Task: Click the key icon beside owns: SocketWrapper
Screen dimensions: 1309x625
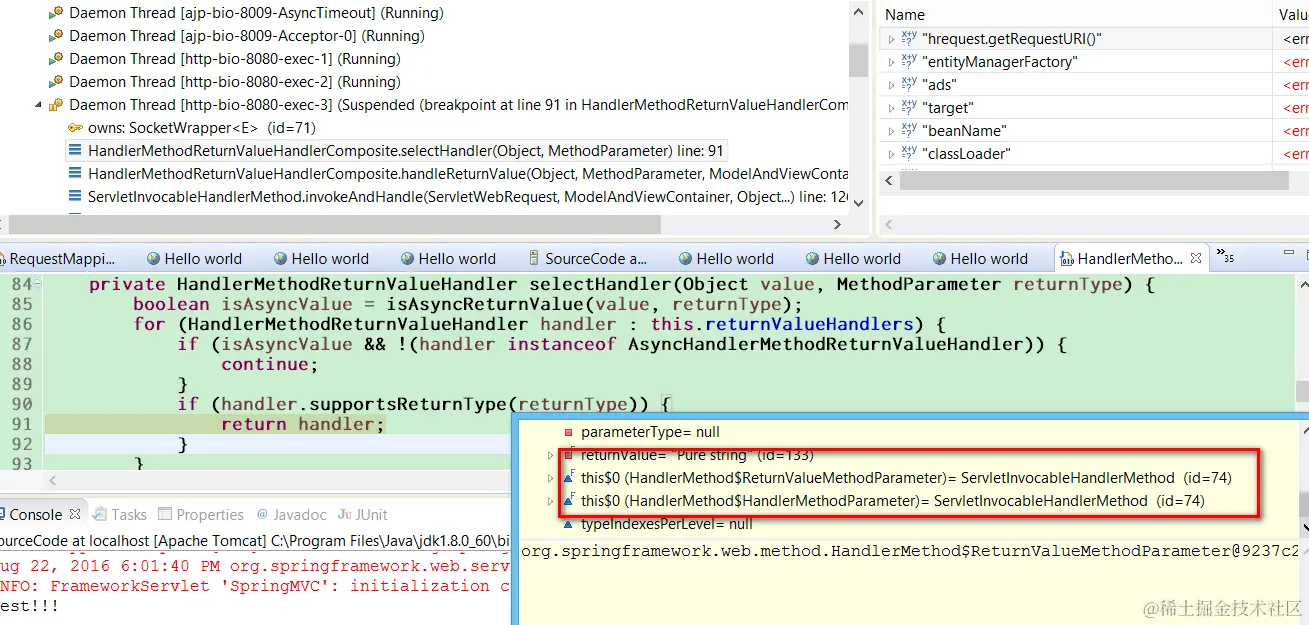Action: (x=75, y=128)
